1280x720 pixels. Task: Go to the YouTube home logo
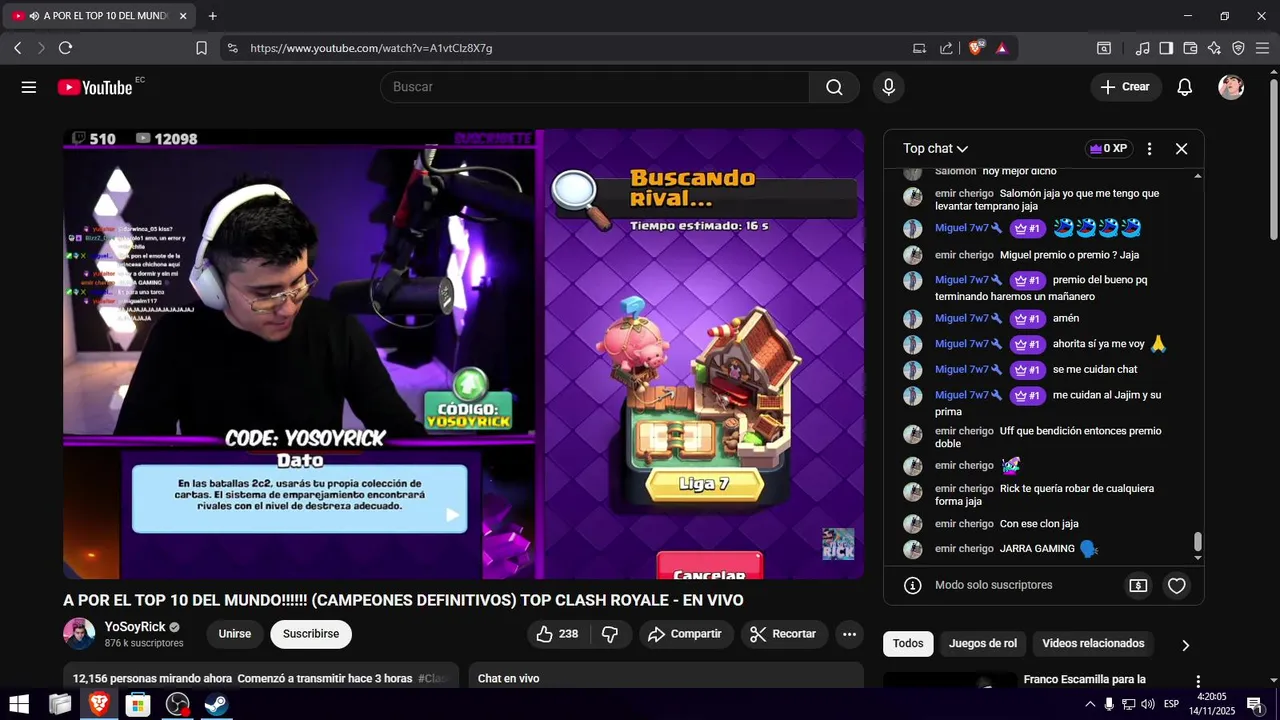click(x=95, y=87)
